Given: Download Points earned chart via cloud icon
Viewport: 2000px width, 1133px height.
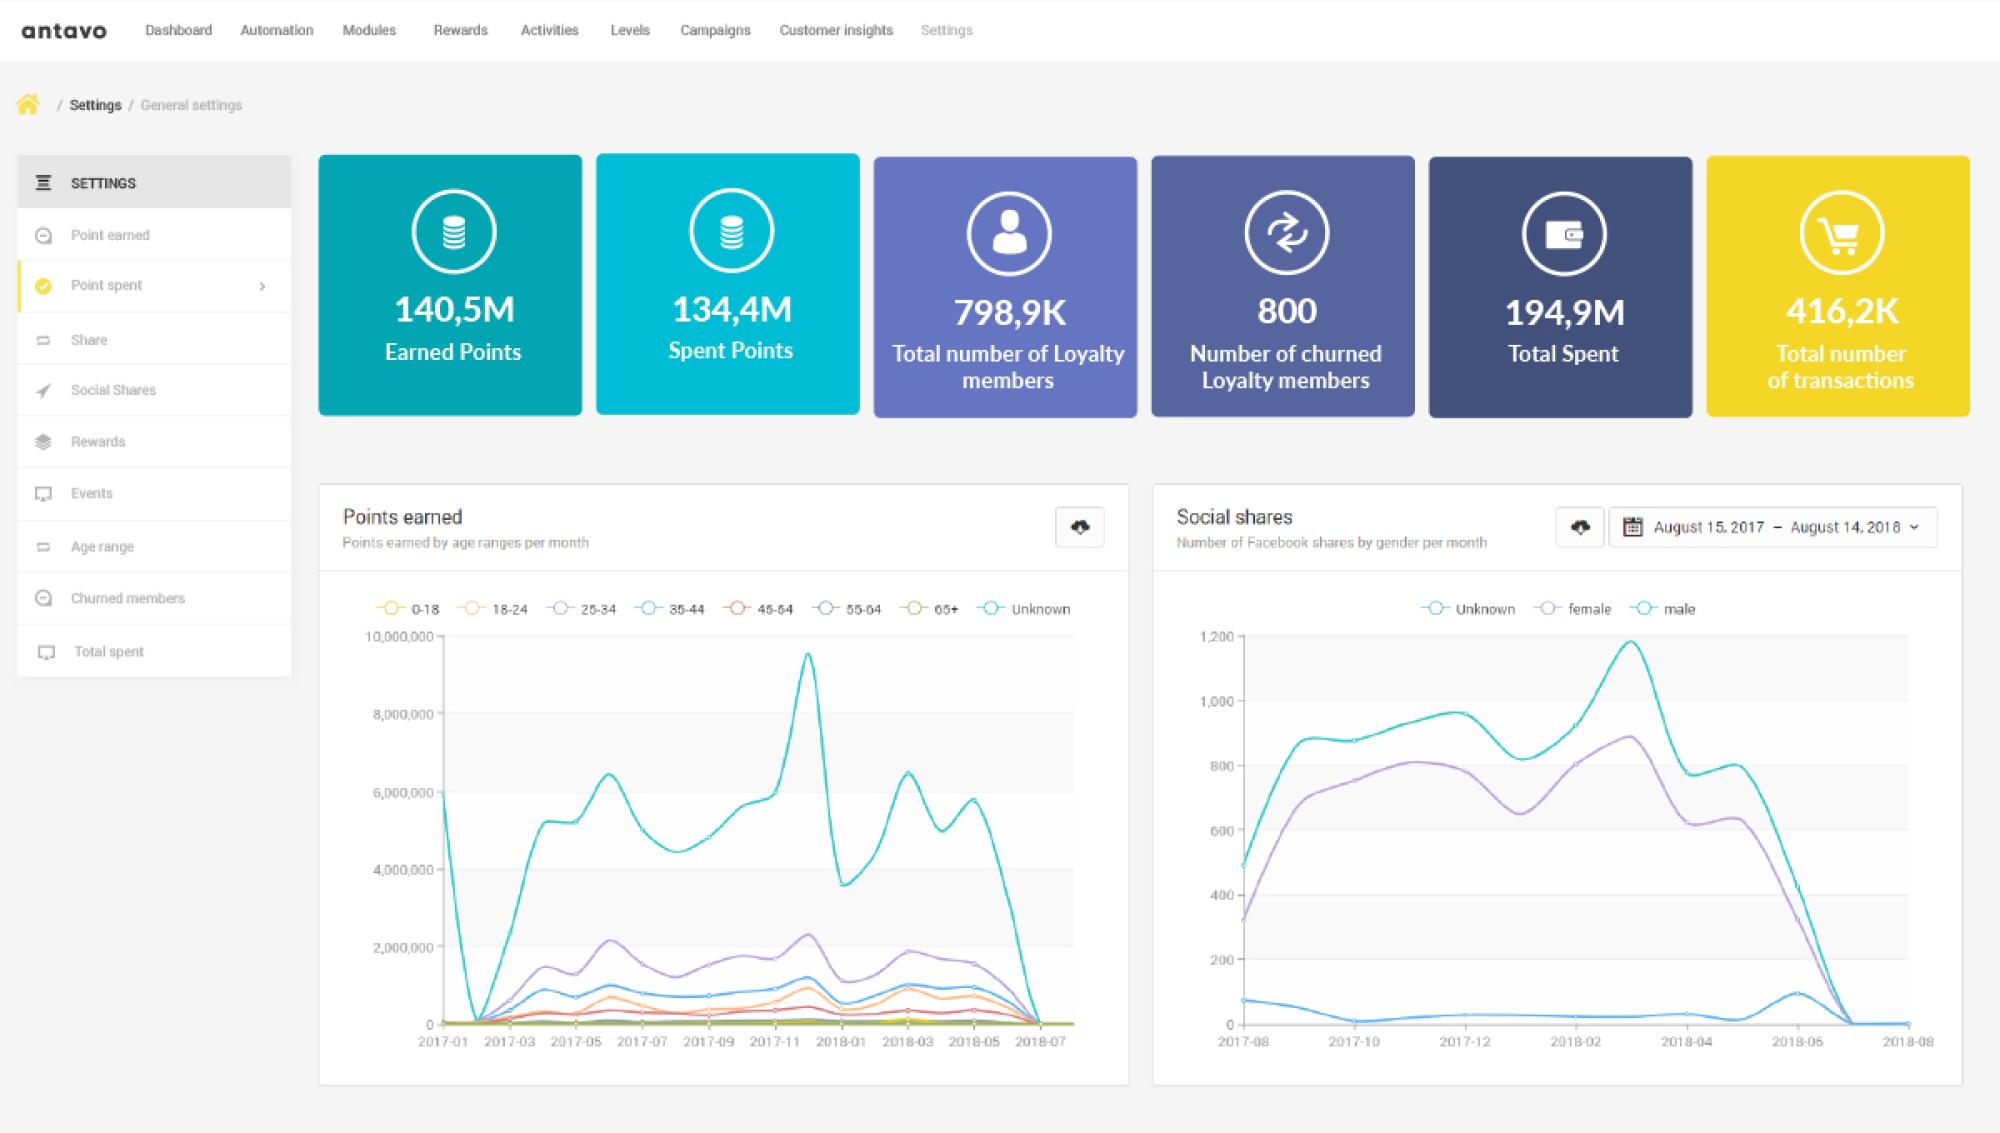Looking at the screenshot, I should pos(1079,527).
